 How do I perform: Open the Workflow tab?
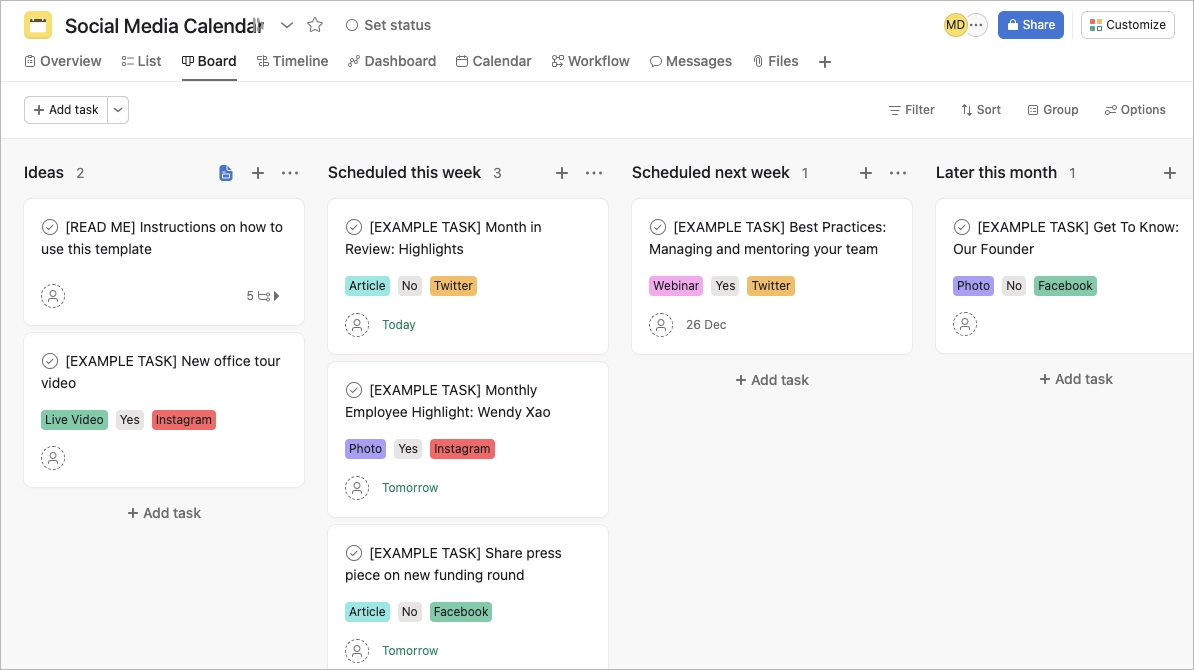(x=590, y=61)
